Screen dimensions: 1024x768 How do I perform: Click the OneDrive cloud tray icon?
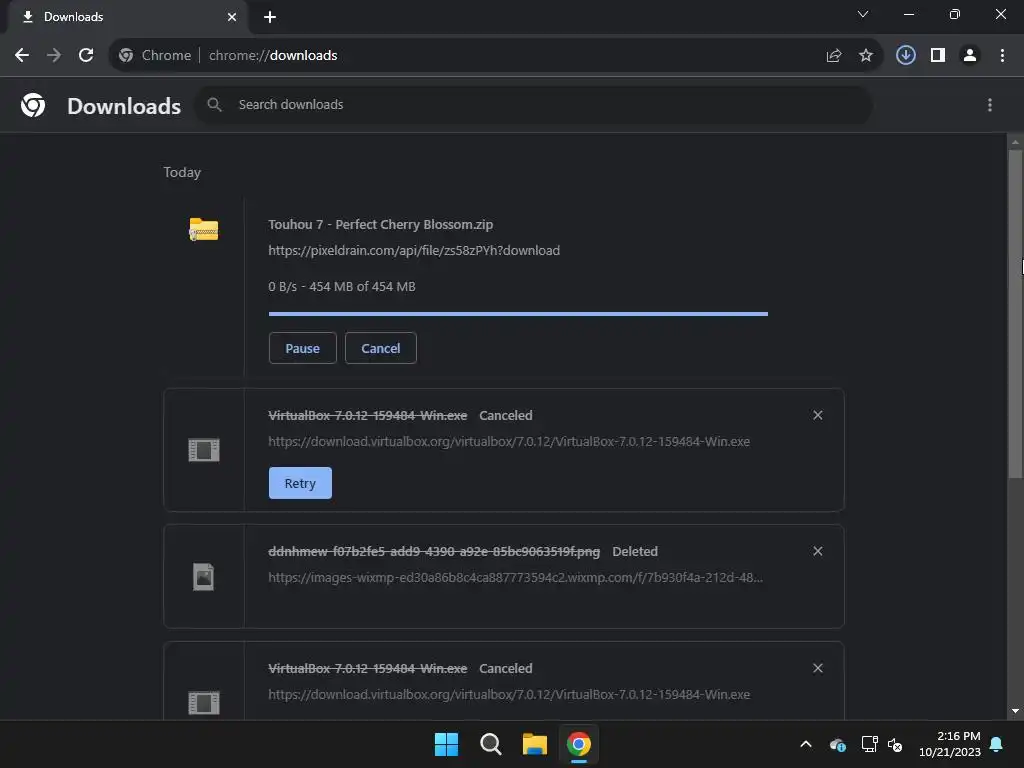coord(838,744)
